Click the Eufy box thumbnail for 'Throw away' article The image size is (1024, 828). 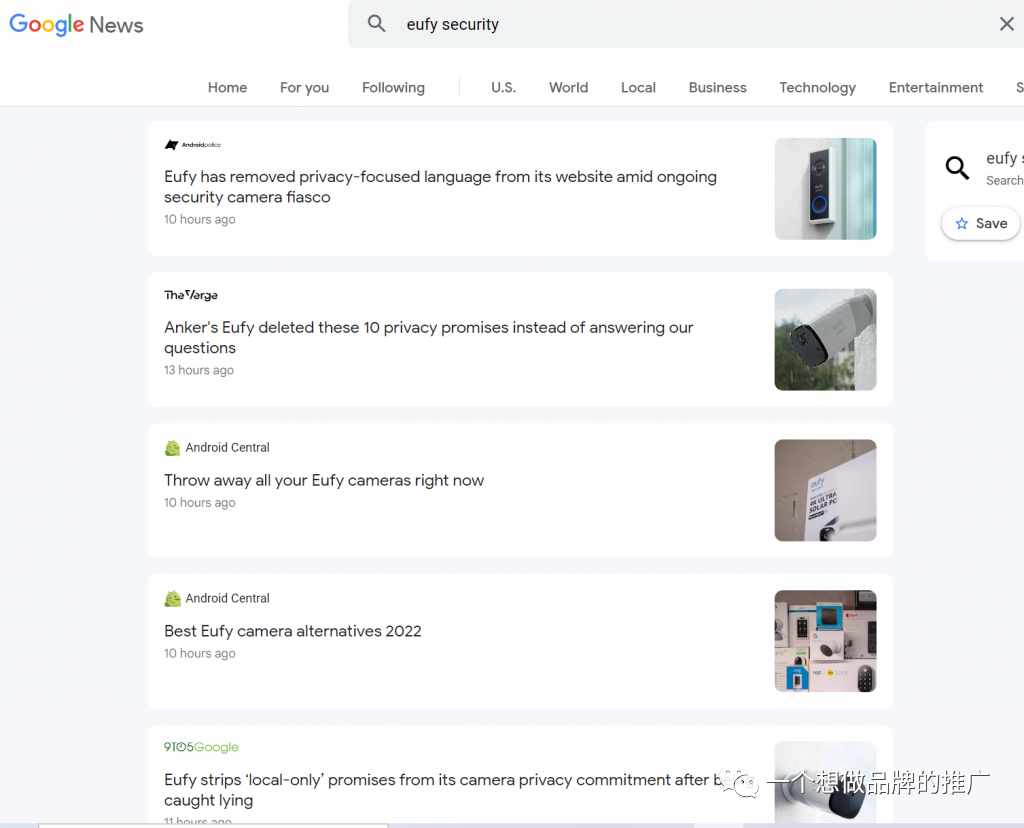click(x=825, y=490)
